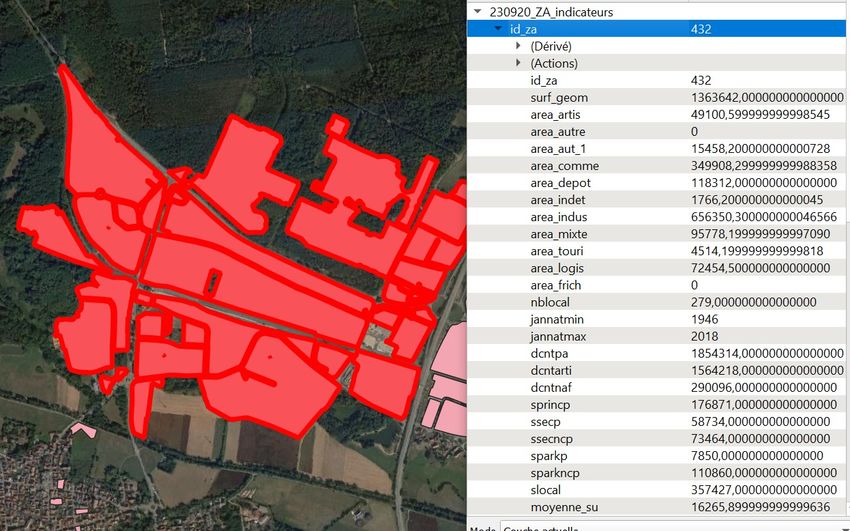Expand the (Actions) section
This screenshot has height=531, width=850.
pyautogui.click(x=518, y=63)
